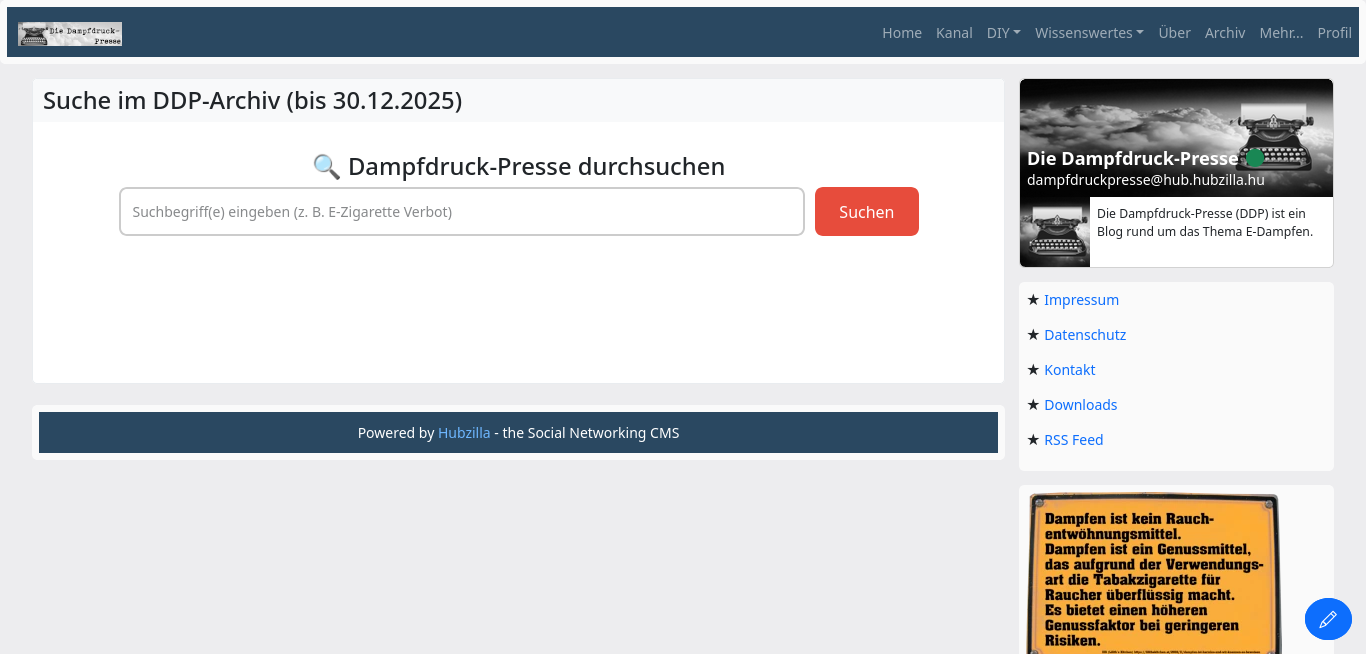This screenshot has height=654, width=1366.
Task: Open the orange Dampfen sign image
Action: (1153, 572)
